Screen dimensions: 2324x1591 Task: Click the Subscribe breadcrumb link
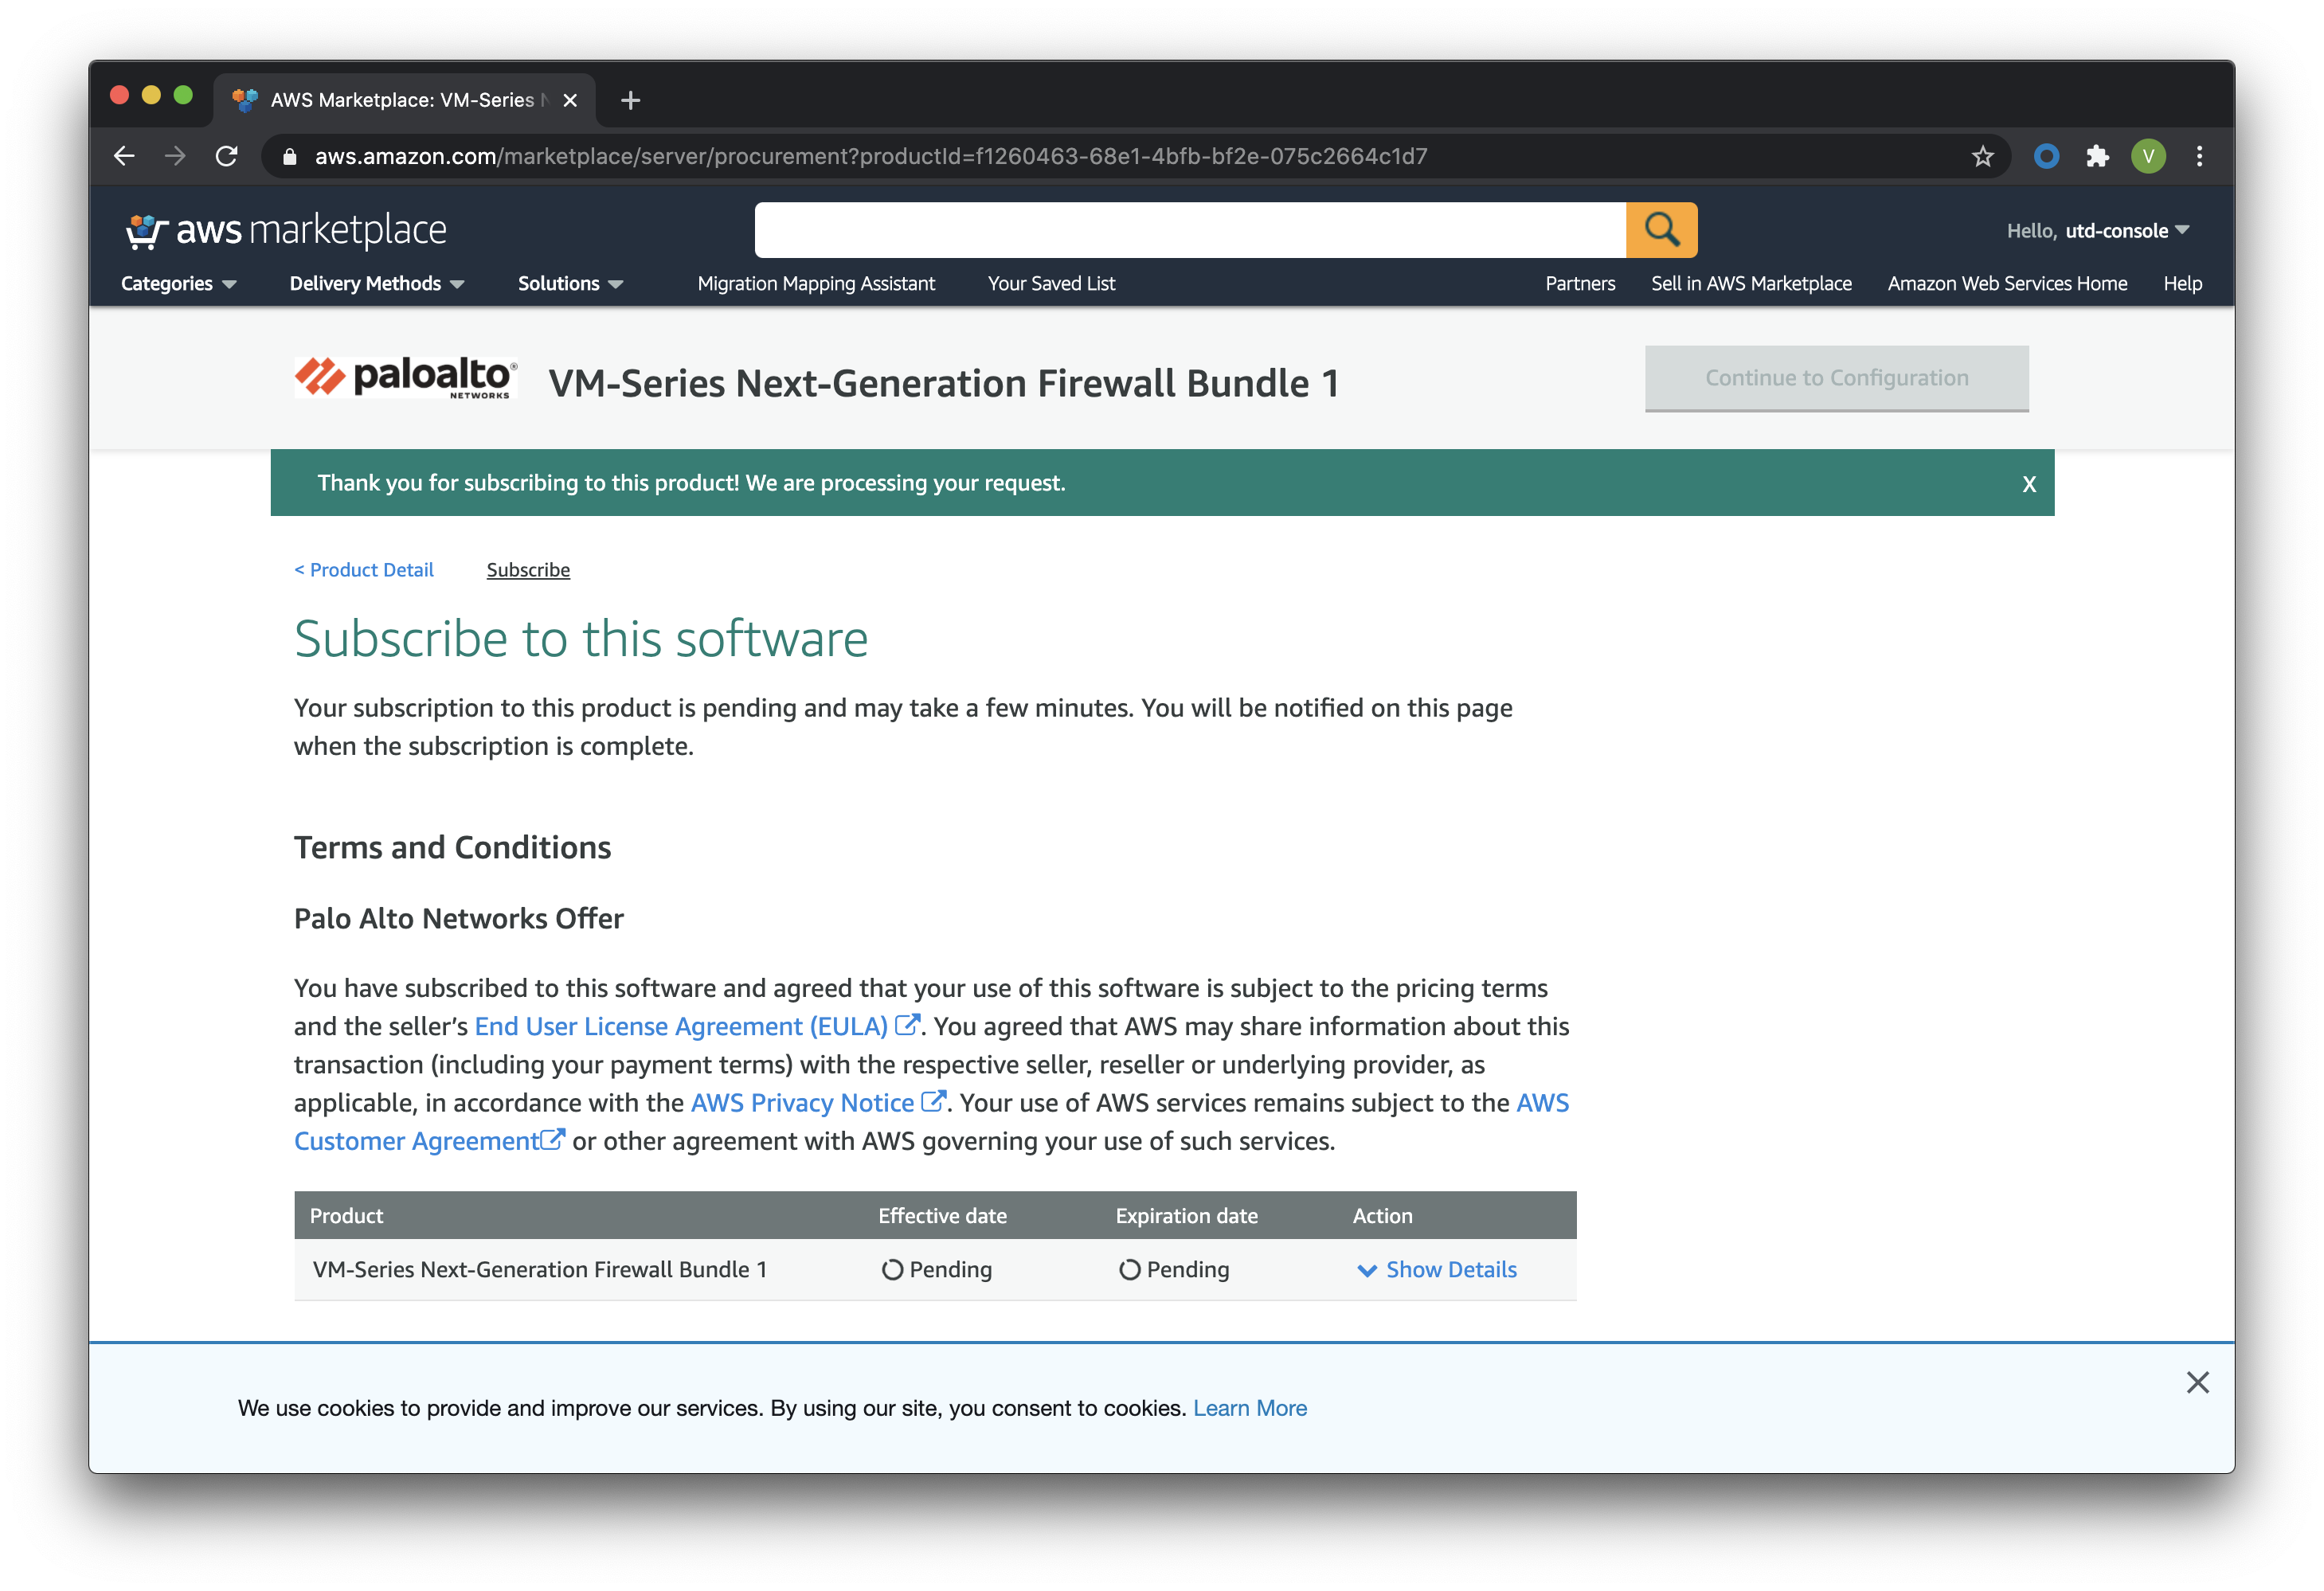point(528,570)
